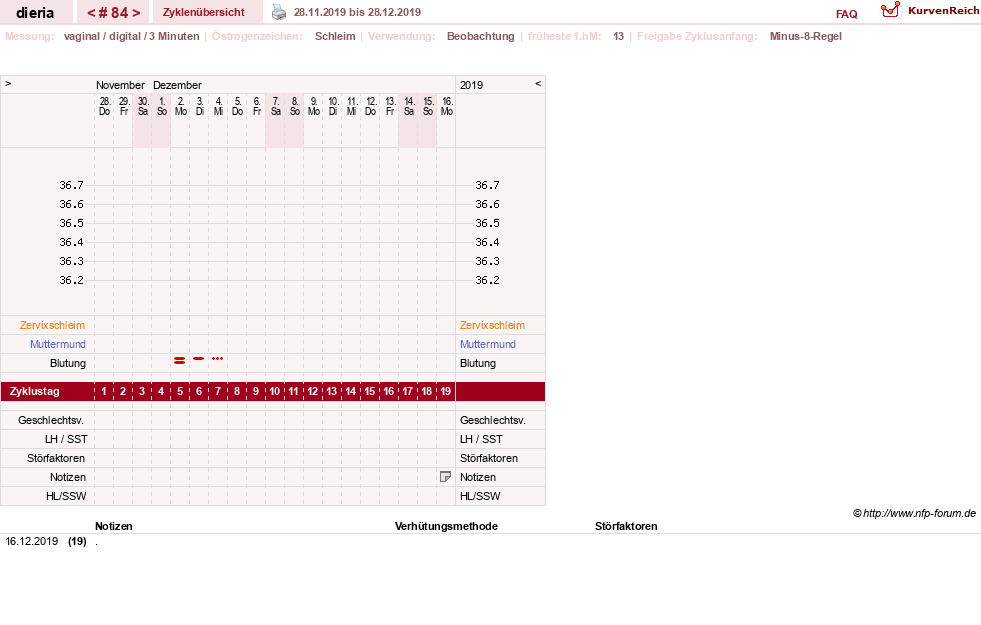Click the date header 7. Sa
Image resolution: width=981 pixels, height=625 pixels.
pyautogui.click(x=275, y=106)
